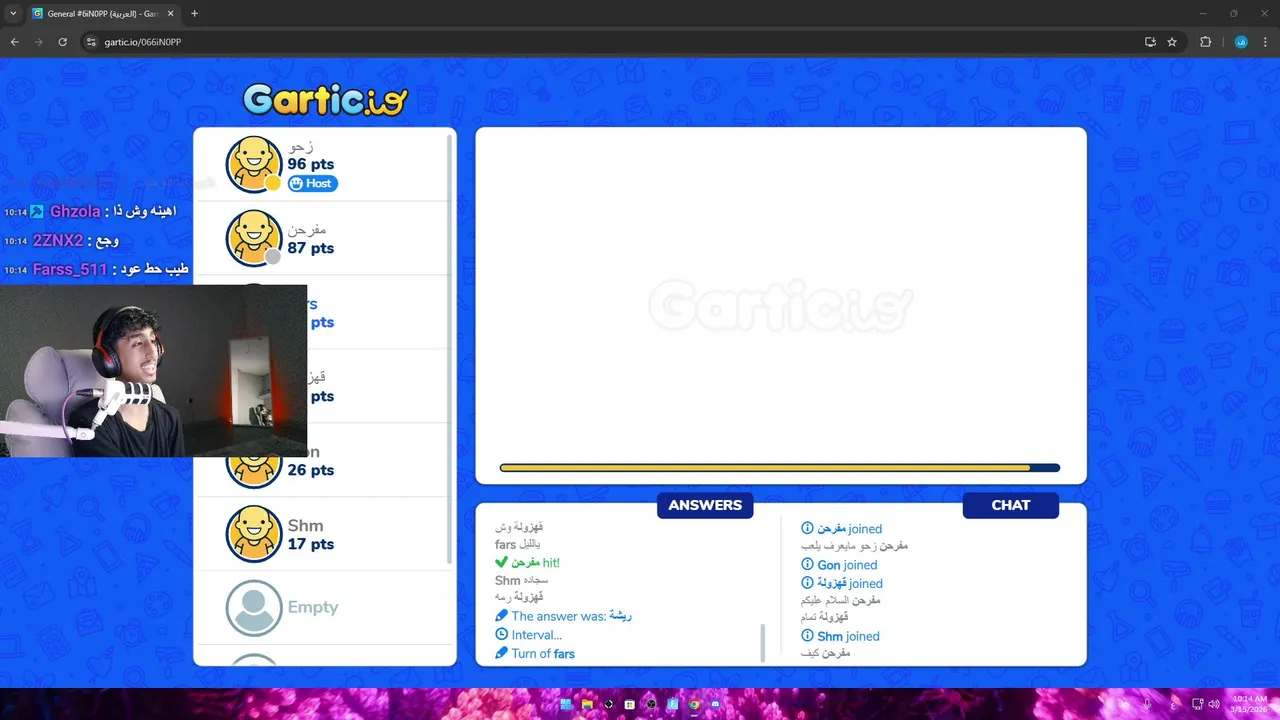1280x720 pixels.
Task: Click the avatar of player زحو
Action: pyautogui.click(x=254, y=164)
